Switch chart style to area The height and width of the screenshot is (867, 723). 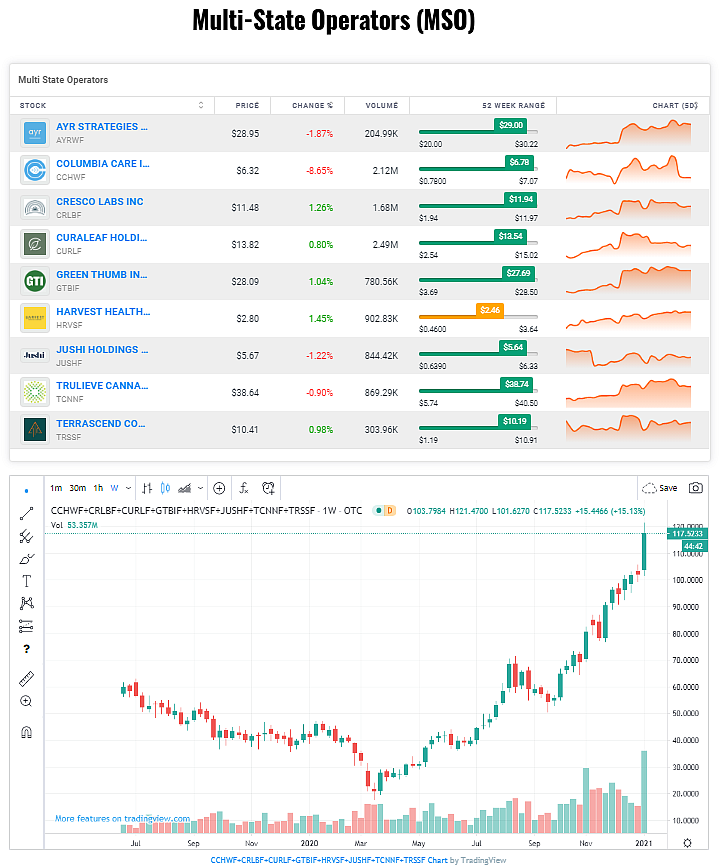point(185,488)
